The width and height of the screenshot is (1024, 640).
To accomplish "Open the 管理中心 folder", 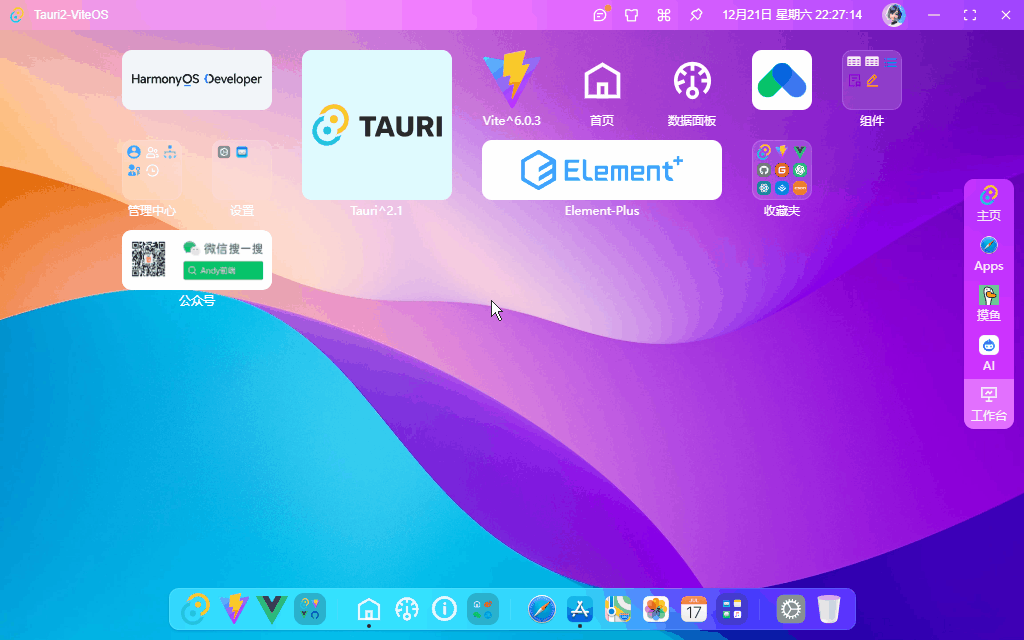I will tap(152, 170).
